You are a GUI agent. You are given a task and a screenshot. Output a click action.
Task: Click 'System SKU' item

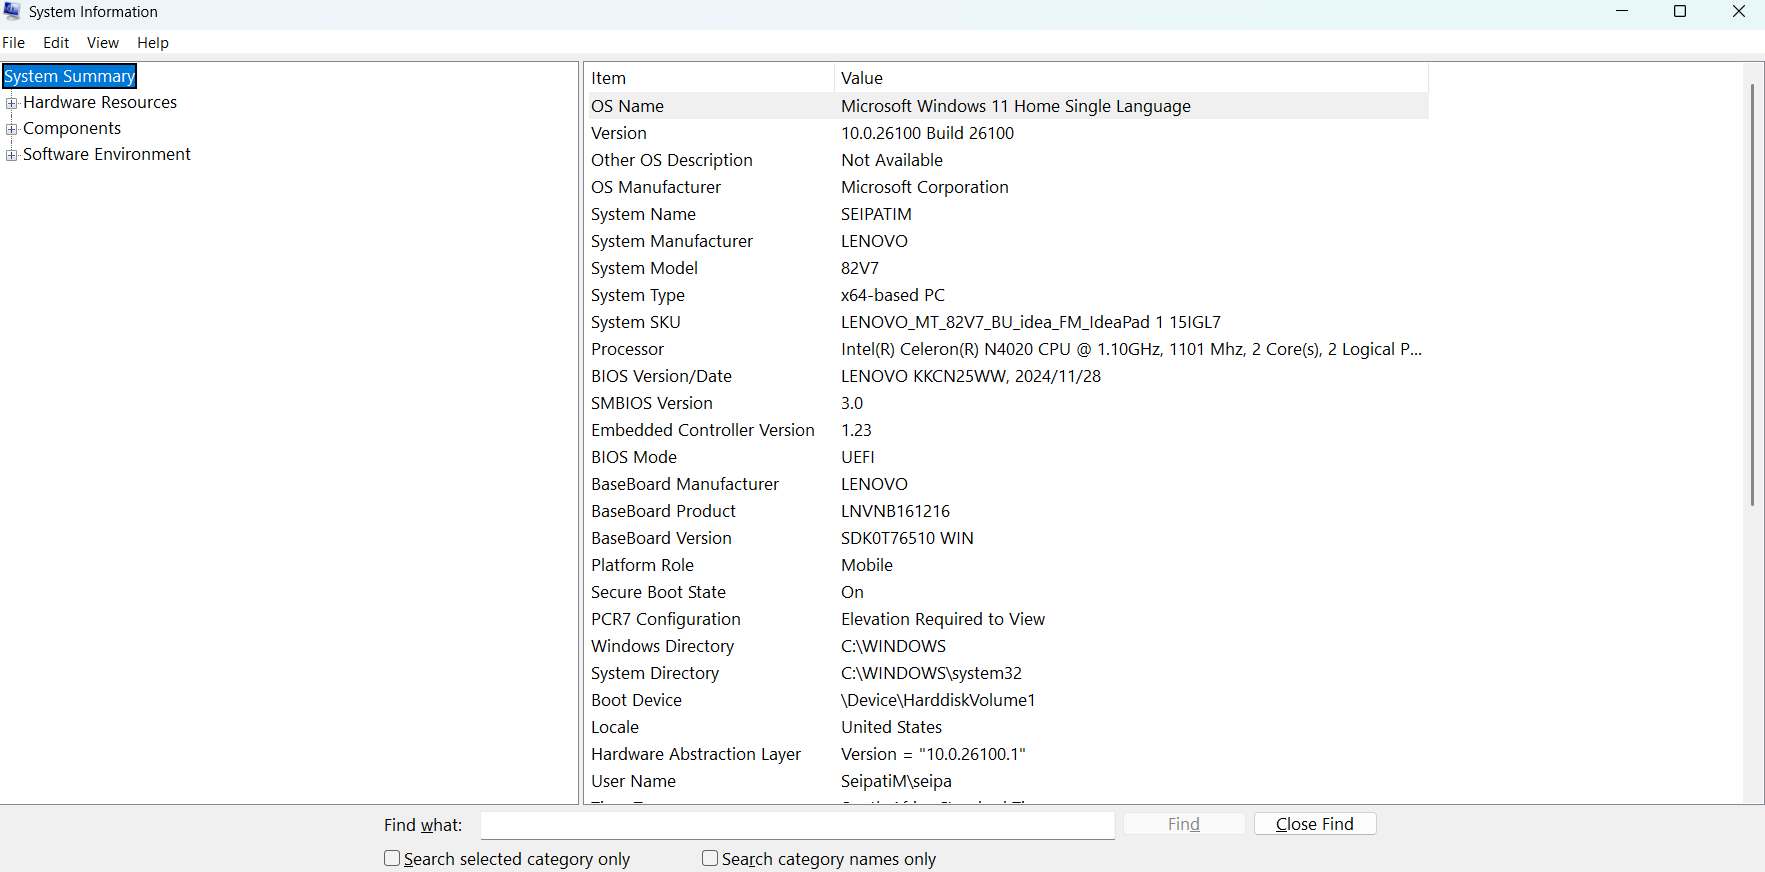point(636,322)
